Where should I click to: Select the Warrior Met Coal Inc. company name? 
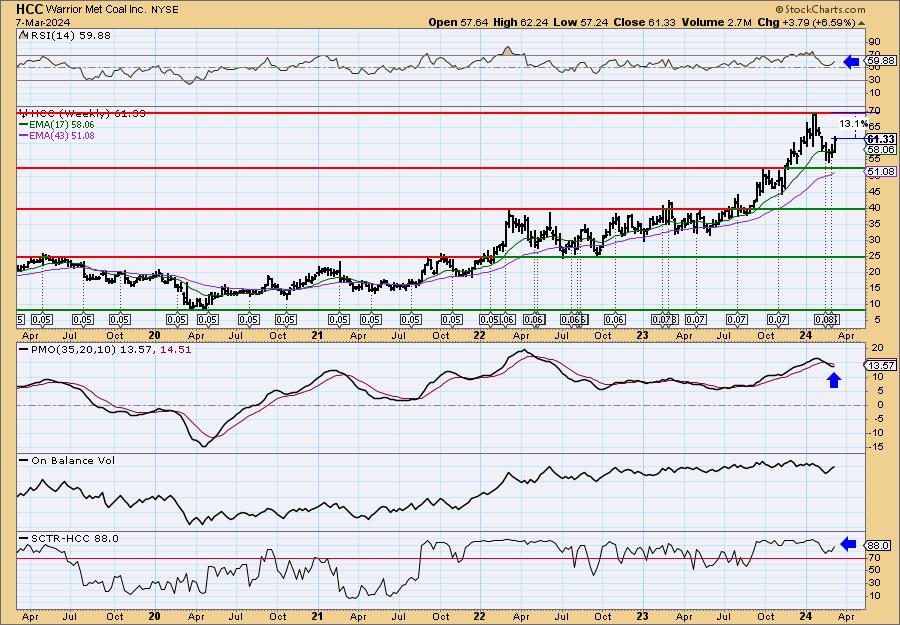96,10
